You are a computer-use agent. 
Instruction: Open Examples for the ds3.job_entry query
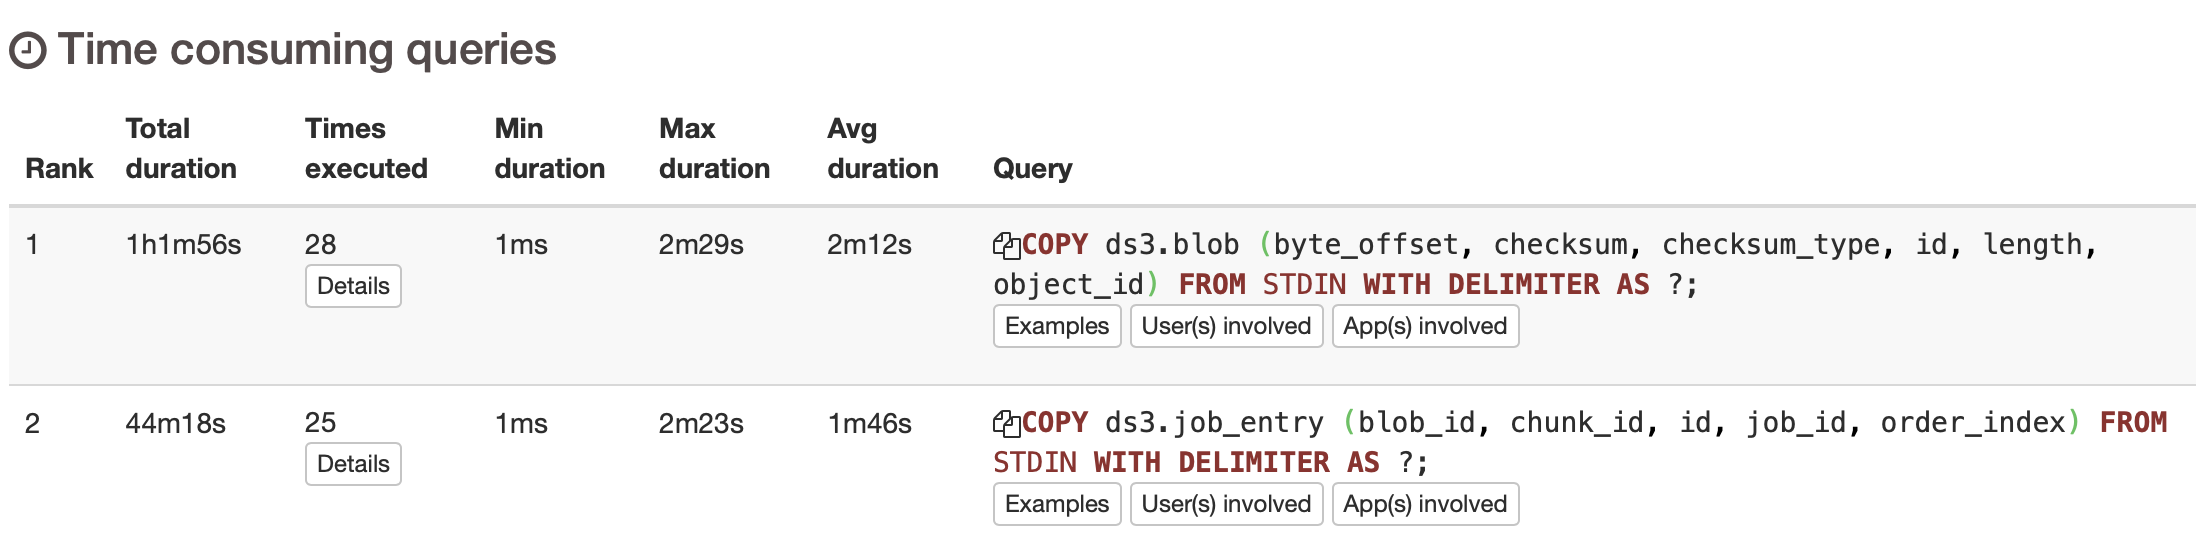(x=1056, y=504)
